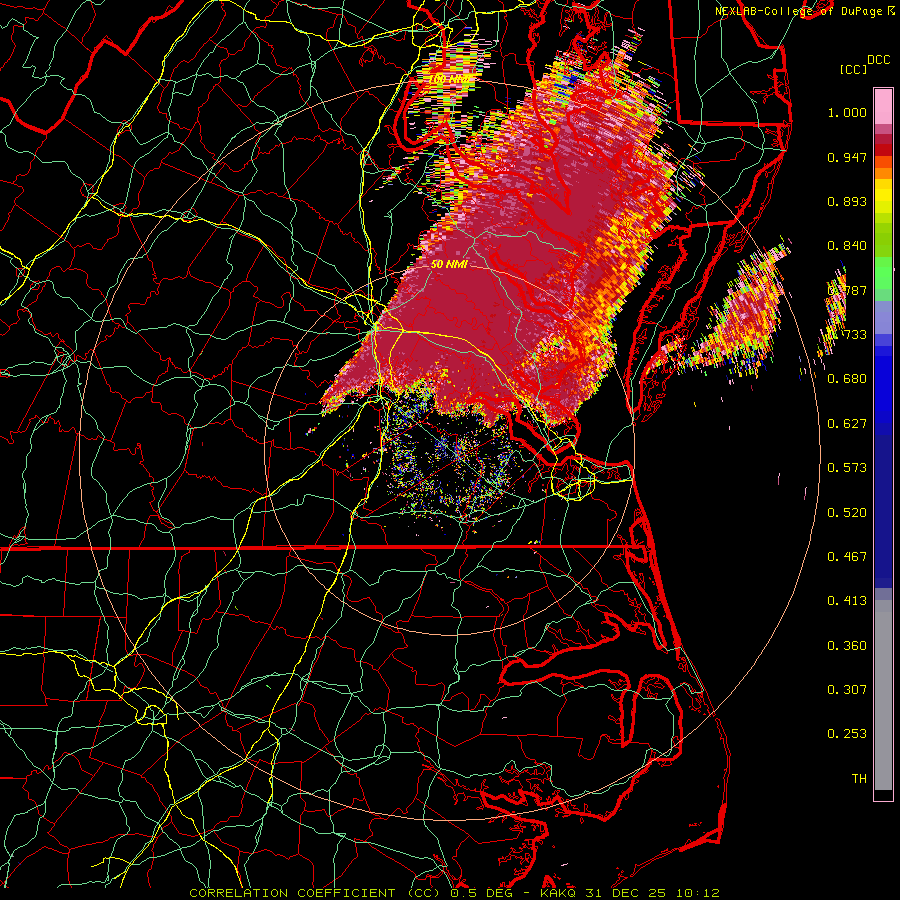The width and height of the screenshot is (900, 900).
Task: Select the 0.627 scale value
Action: point(847,423)
